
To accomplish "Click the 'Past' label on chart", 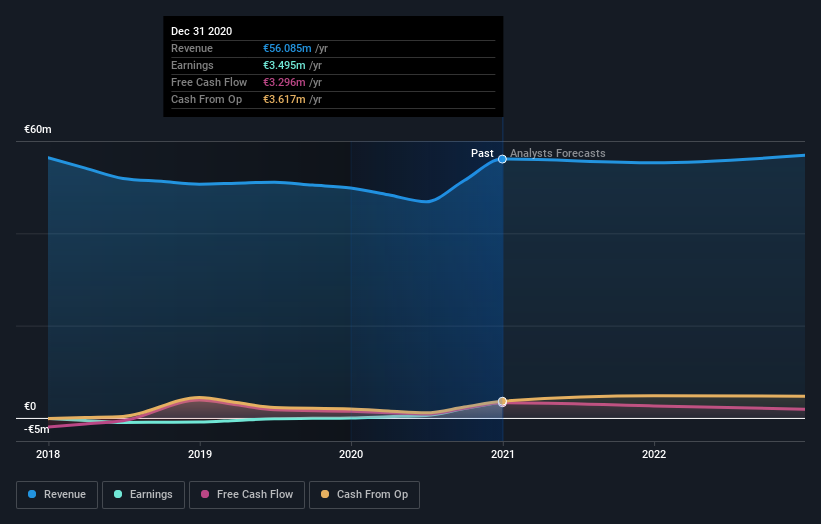I will (482, 153).
